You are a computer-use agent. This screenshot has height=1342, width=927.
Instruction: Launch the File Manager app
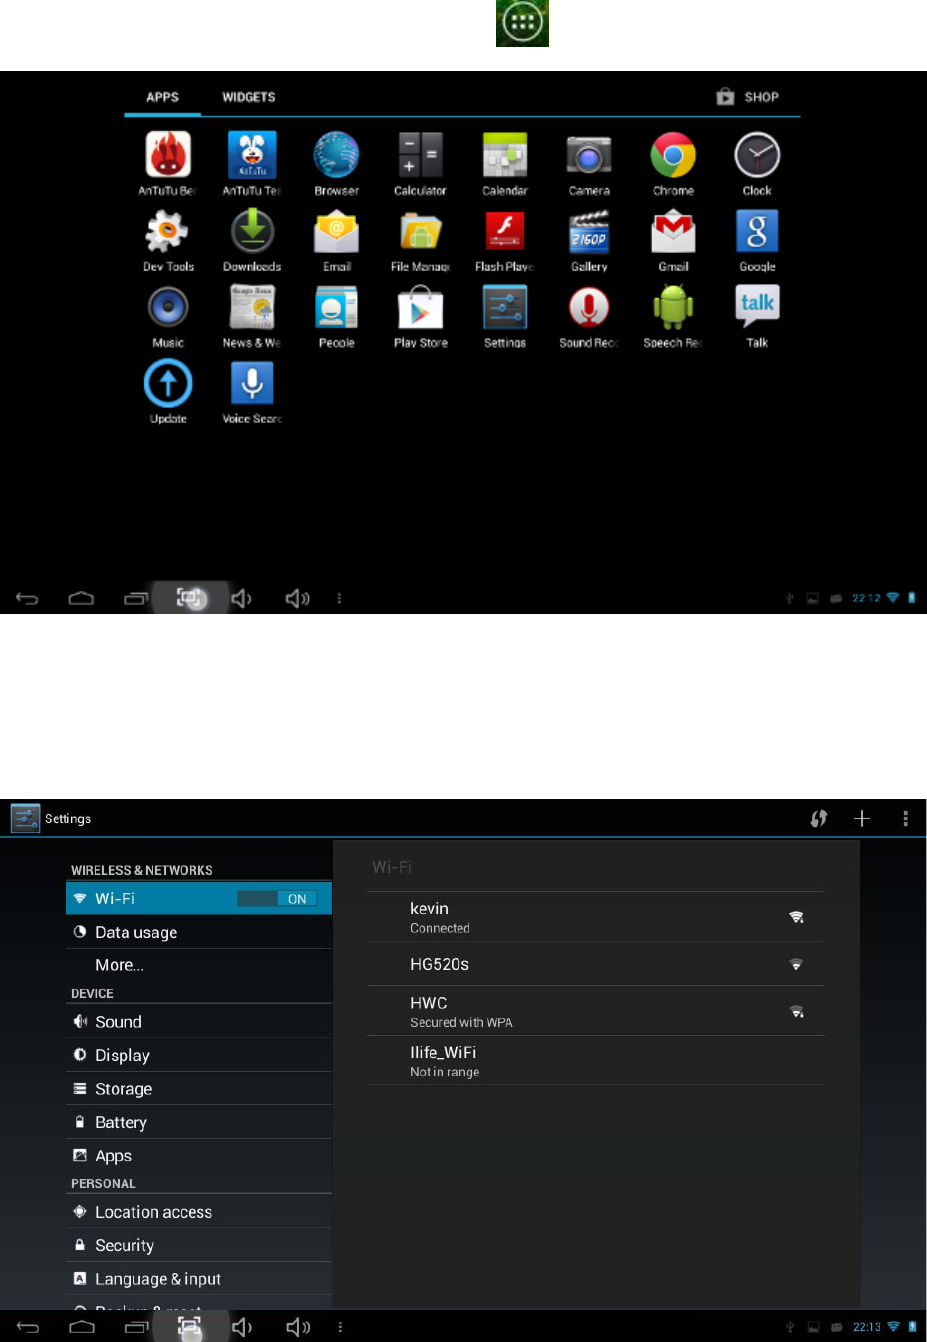420,239
